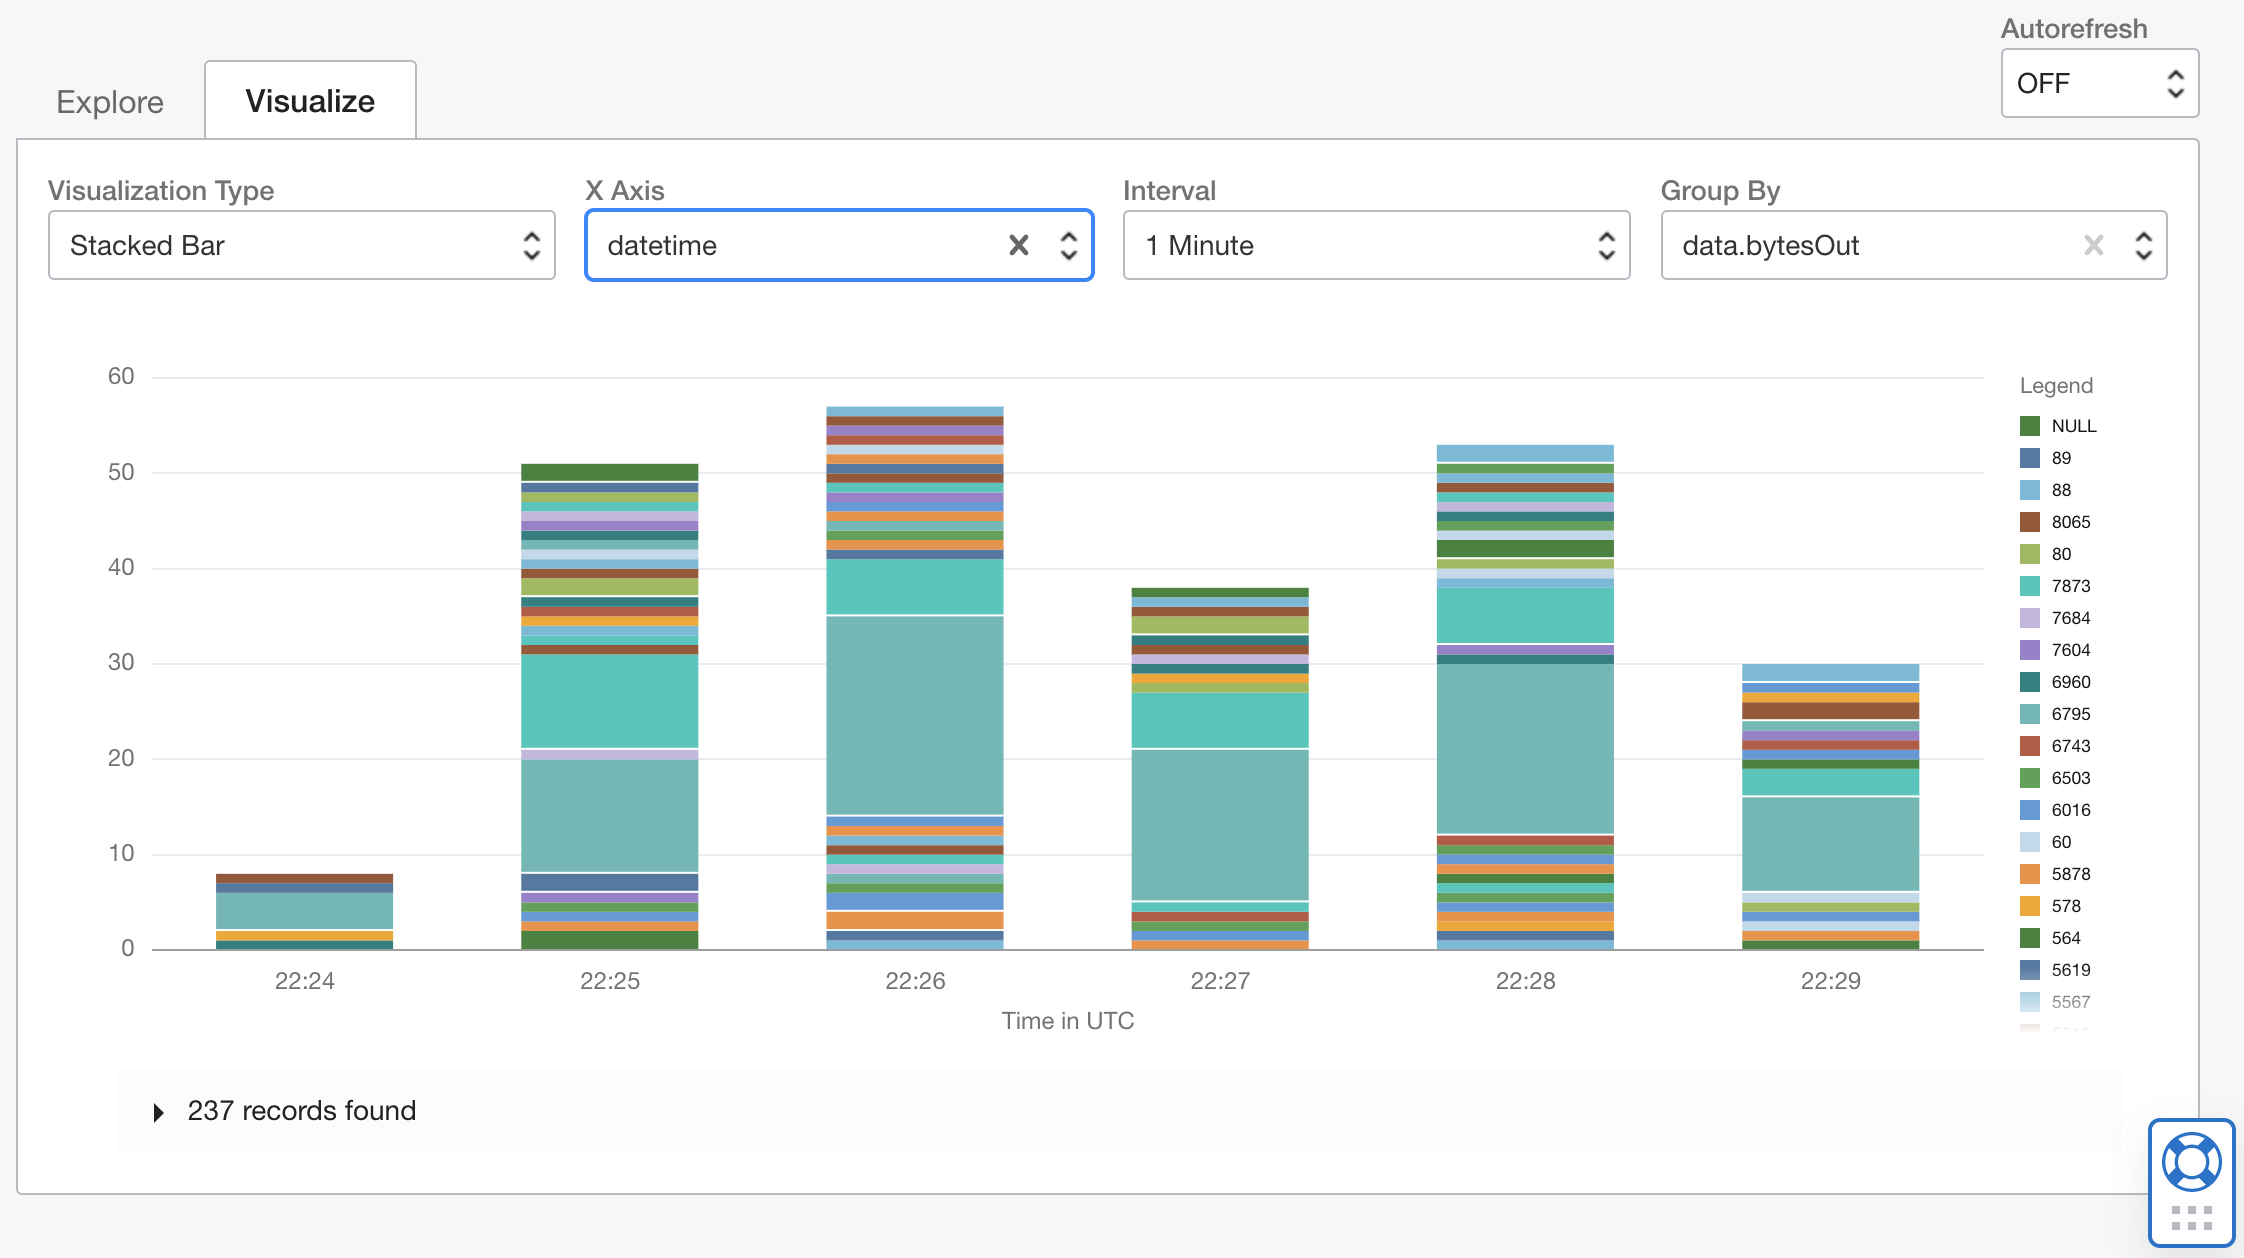Toggle the NULL series in the legend
2244x1258 pixels.
[x=2068, y=425]
